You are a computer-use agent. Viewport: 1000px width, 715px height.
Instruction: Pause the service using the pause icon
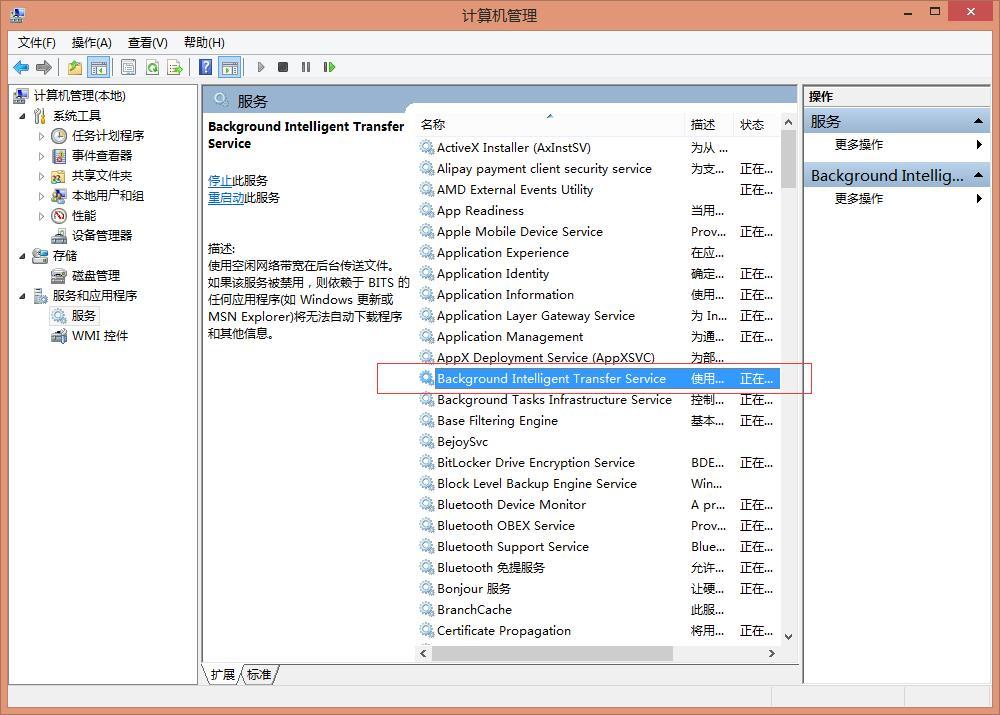coord(305,67)
